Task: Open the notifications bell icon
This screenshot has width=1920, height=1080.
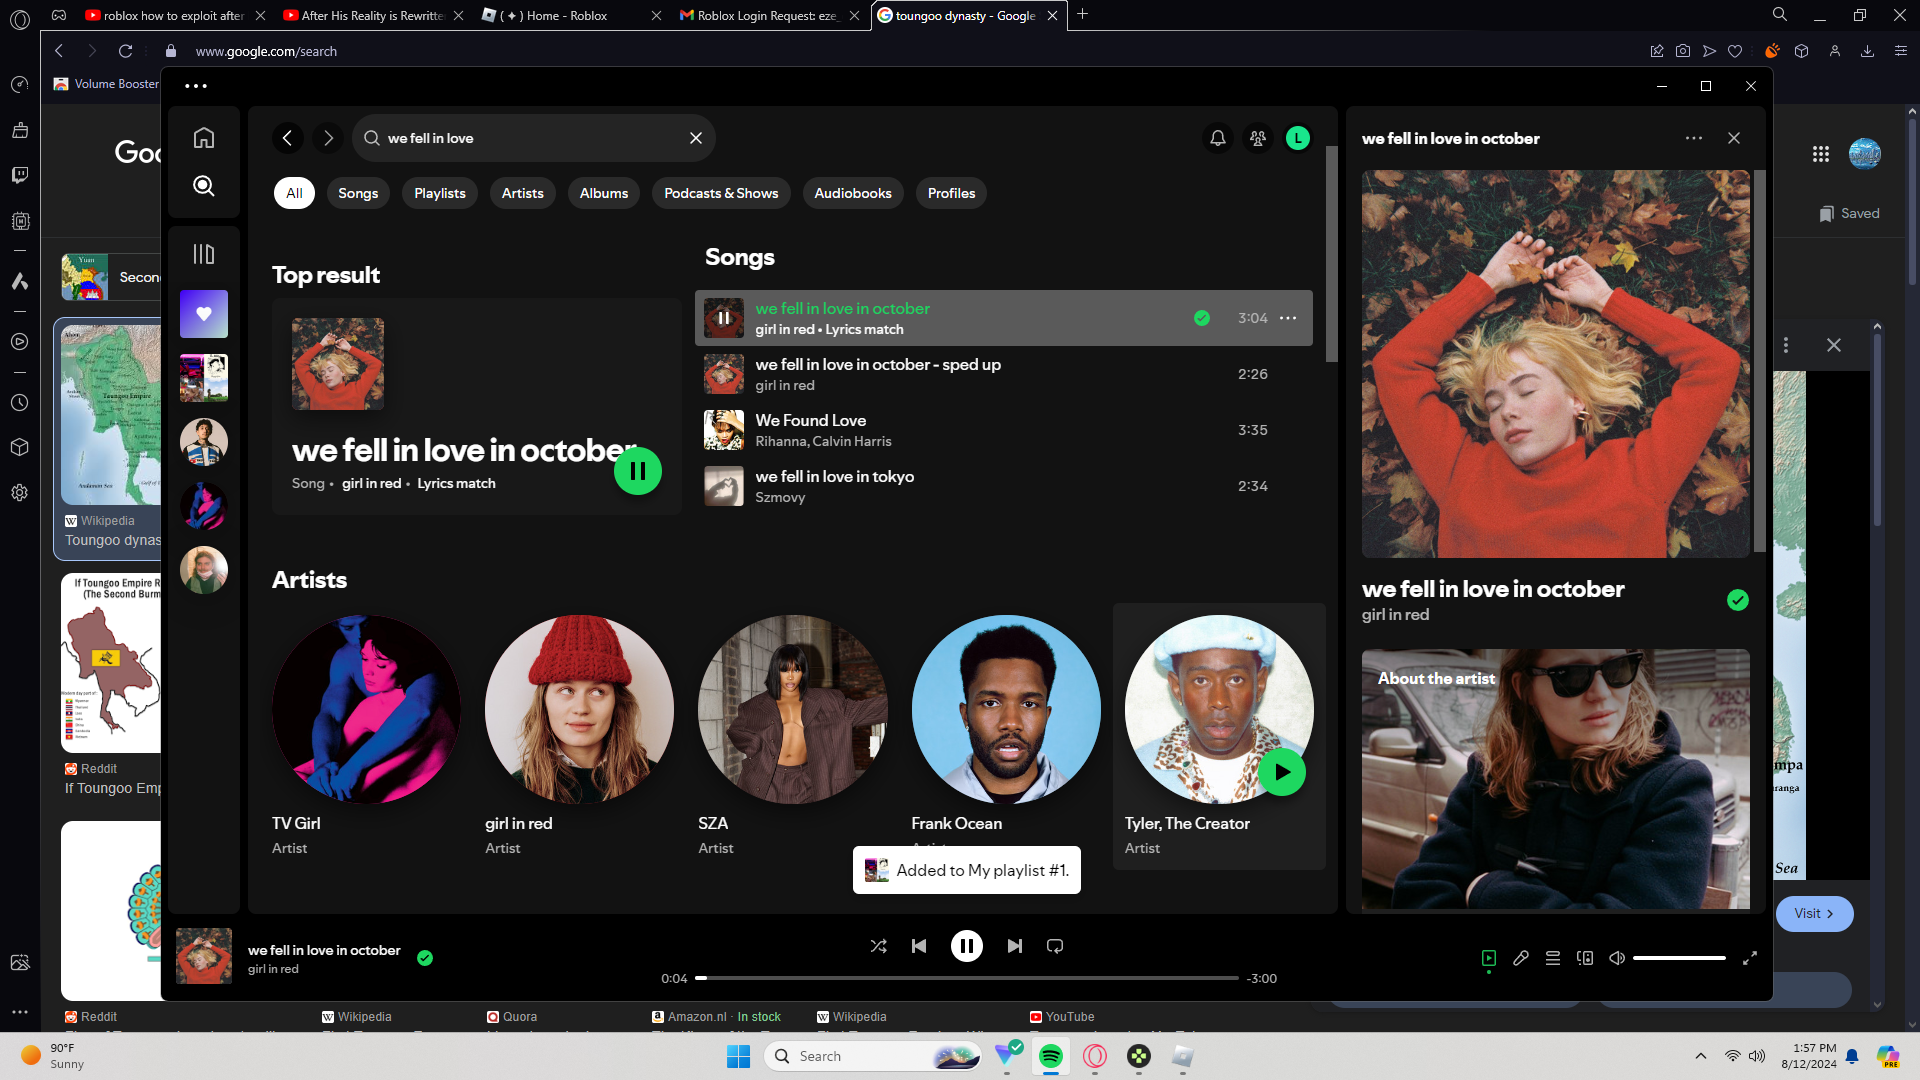Action: pyautogui.click(x=1217, y=138)
